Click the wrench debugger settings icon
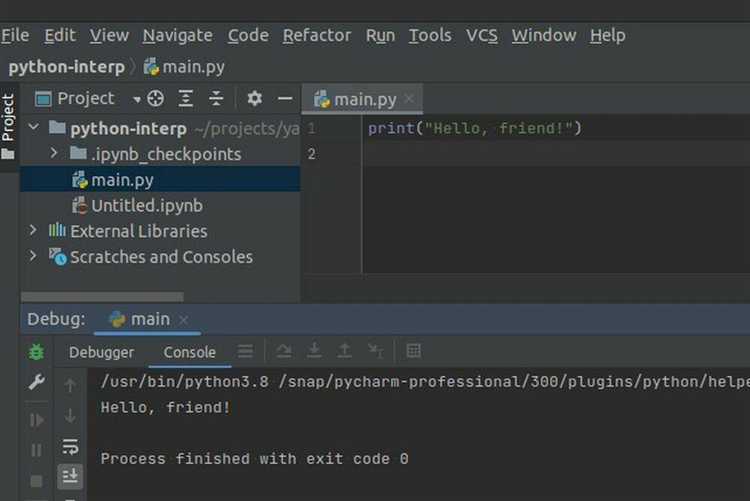This screenshot has width=750, height=501. tap(37, 383)
